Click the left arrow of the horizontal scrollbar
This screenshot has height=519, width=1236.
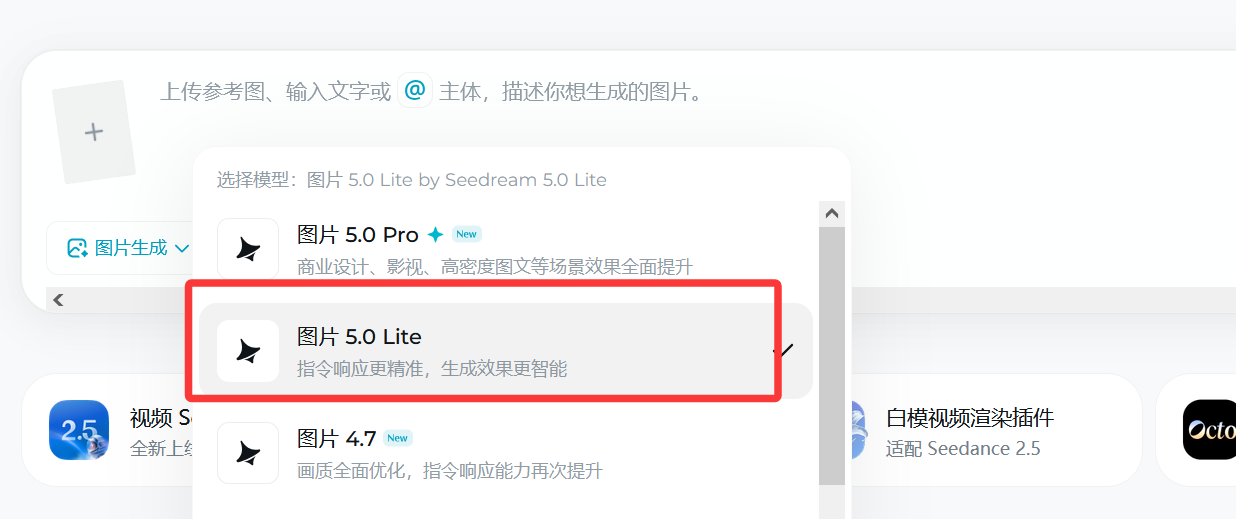[58, 299]
